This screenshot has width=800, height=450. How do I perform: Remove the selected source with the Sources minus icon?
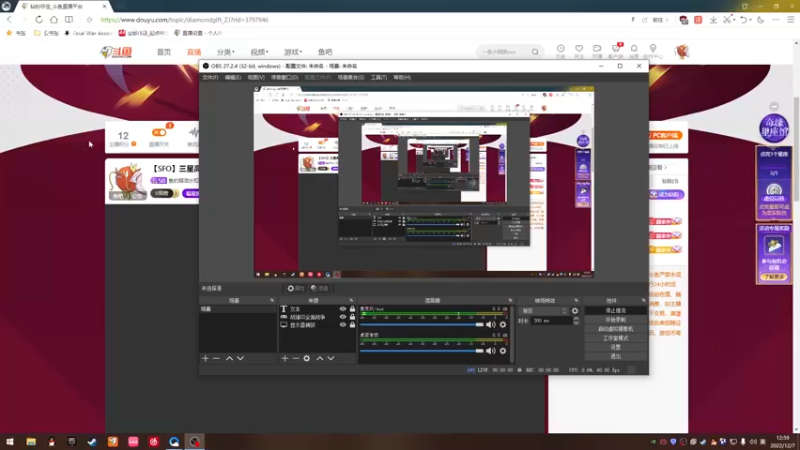295,359
